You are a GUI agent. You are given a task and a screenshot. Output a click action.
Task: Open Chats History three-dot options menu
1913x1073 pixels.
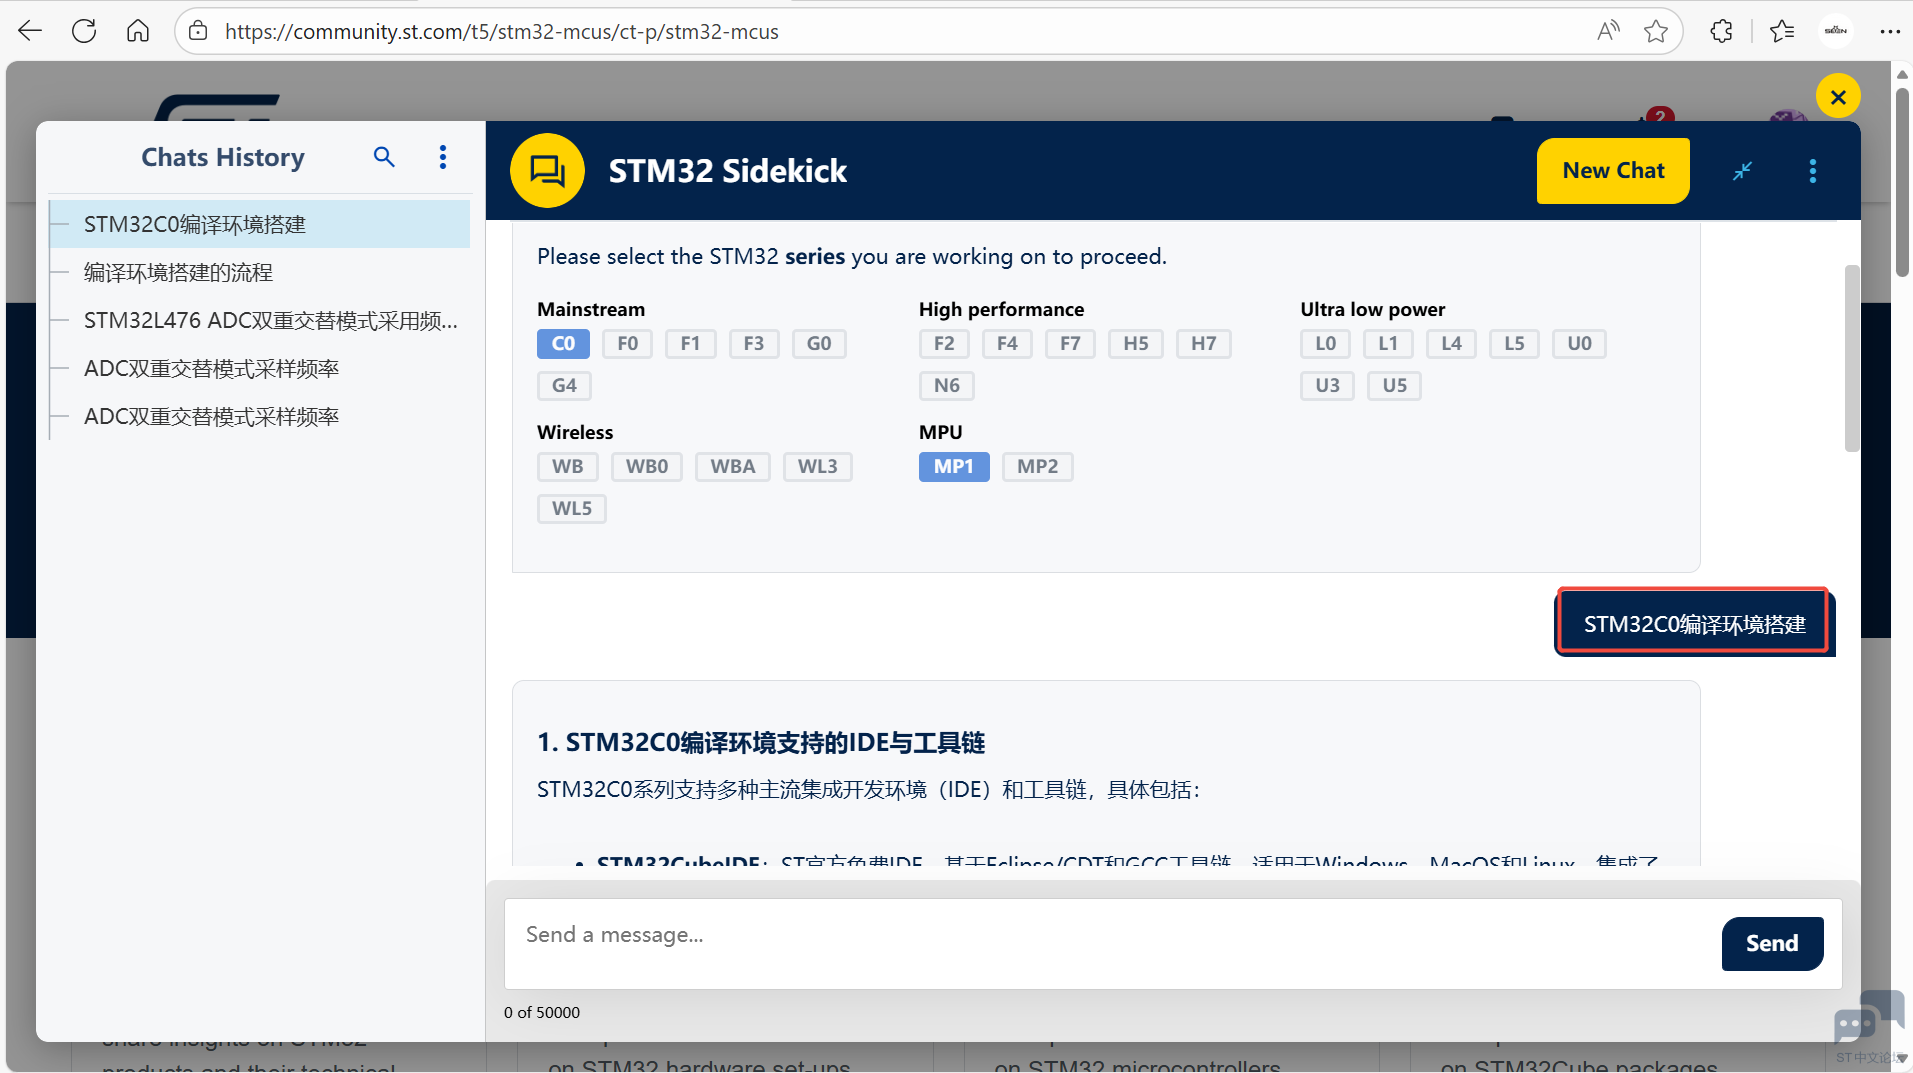point(443,157)
